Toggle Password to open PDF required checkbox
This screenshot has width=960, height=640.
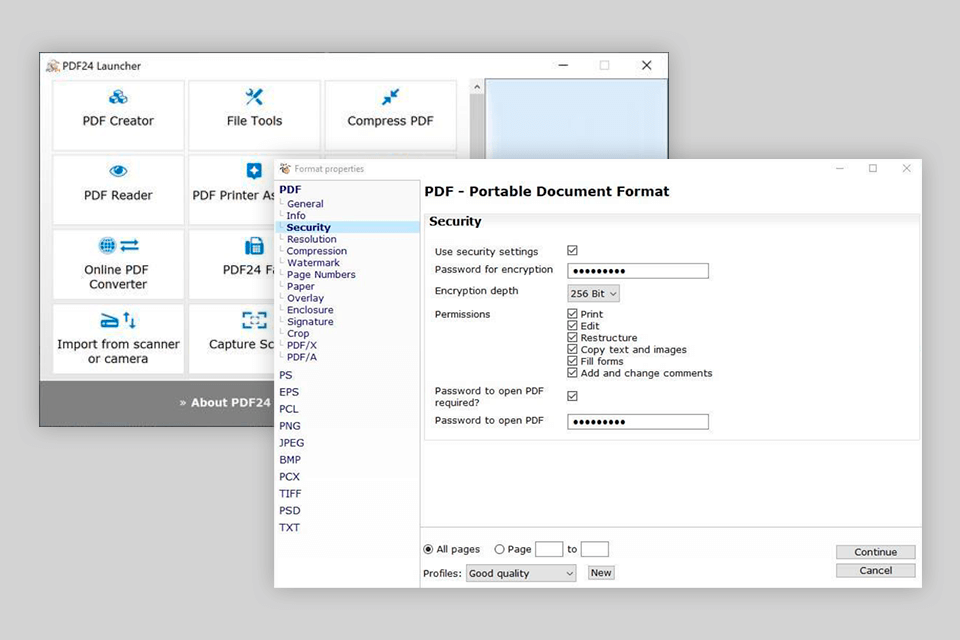coord(572,396)
